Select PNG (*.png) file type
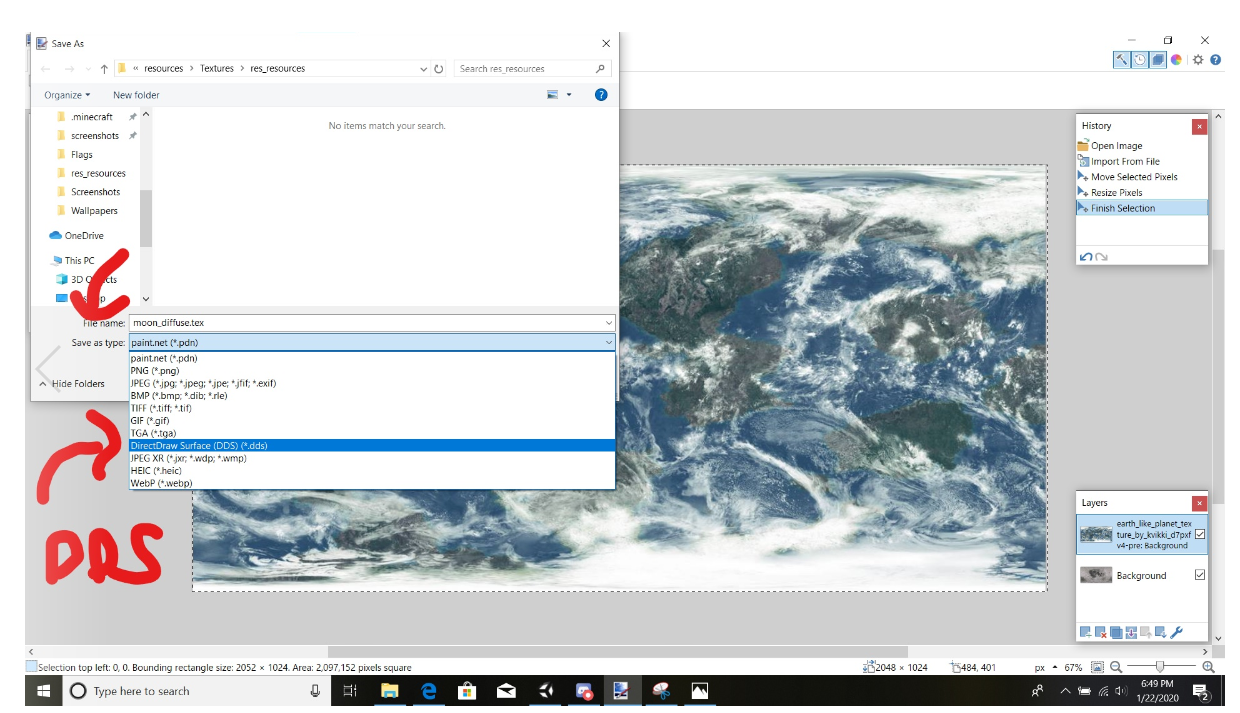The image size is (1240, 713). click(x=371, y=371)
